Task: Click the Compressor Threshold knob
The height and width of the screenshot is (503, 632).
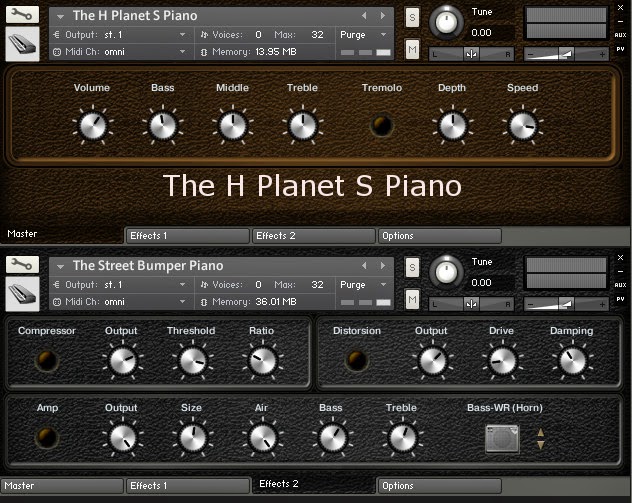Action: click(193, 360)
